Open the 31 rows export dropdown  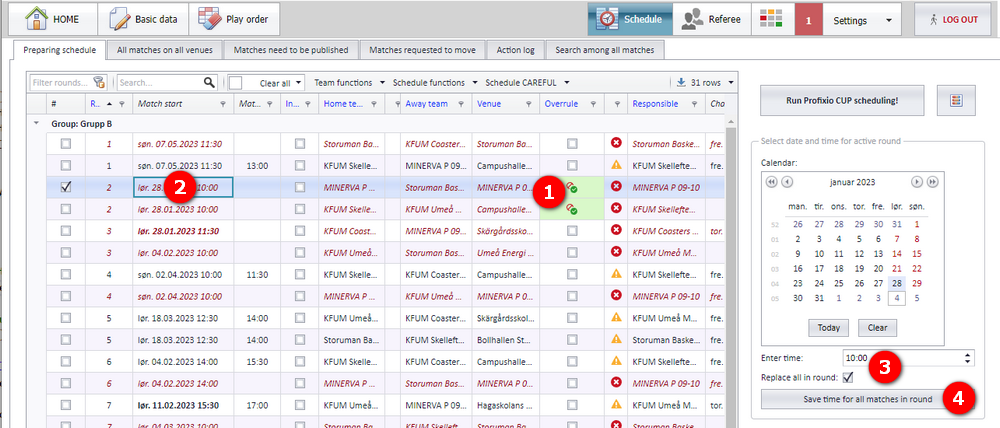pos(705,82)
